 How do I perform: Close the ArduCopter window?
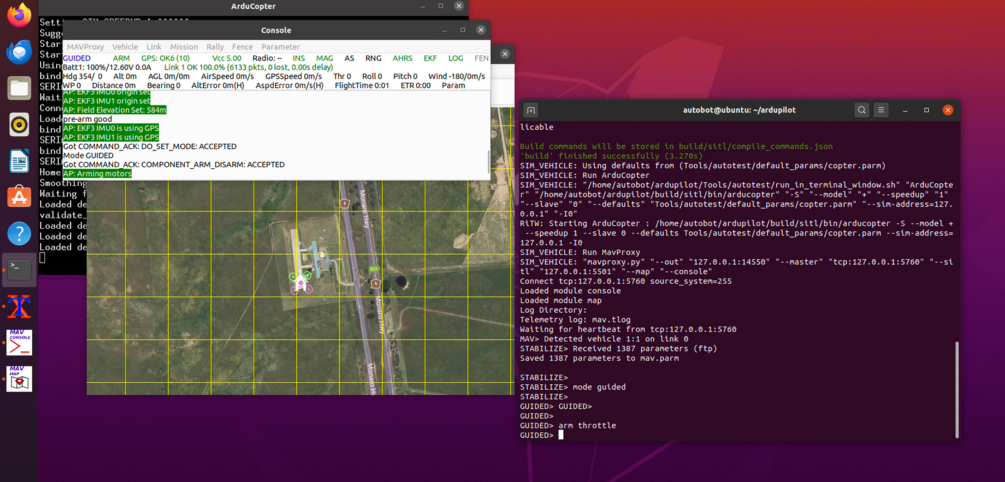click(x=459, y=6)
